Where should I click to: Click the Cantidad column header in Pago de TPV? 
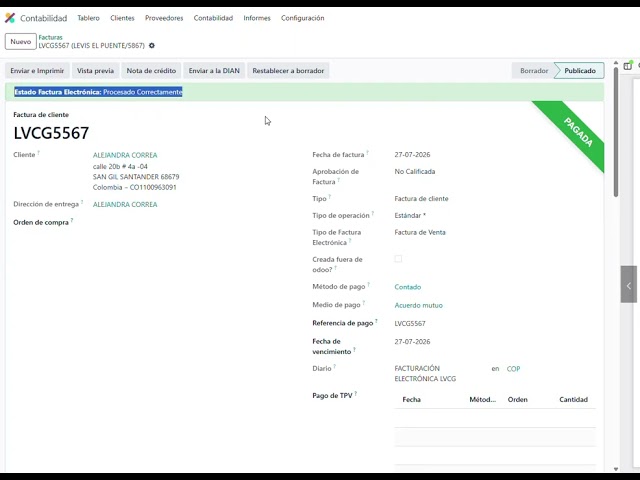pos(573,400)
